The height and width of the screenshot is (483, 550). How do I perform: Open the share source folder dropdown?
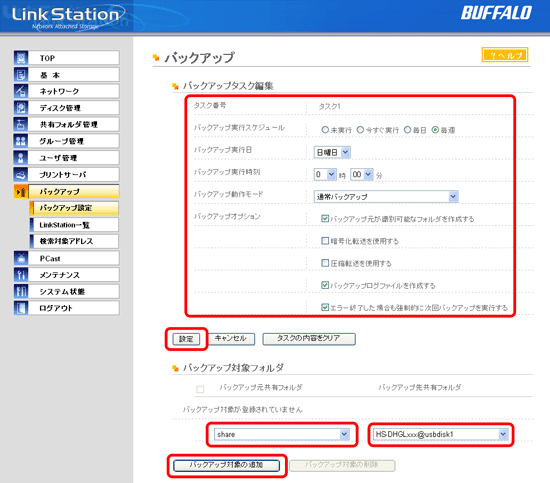point(282,434)
